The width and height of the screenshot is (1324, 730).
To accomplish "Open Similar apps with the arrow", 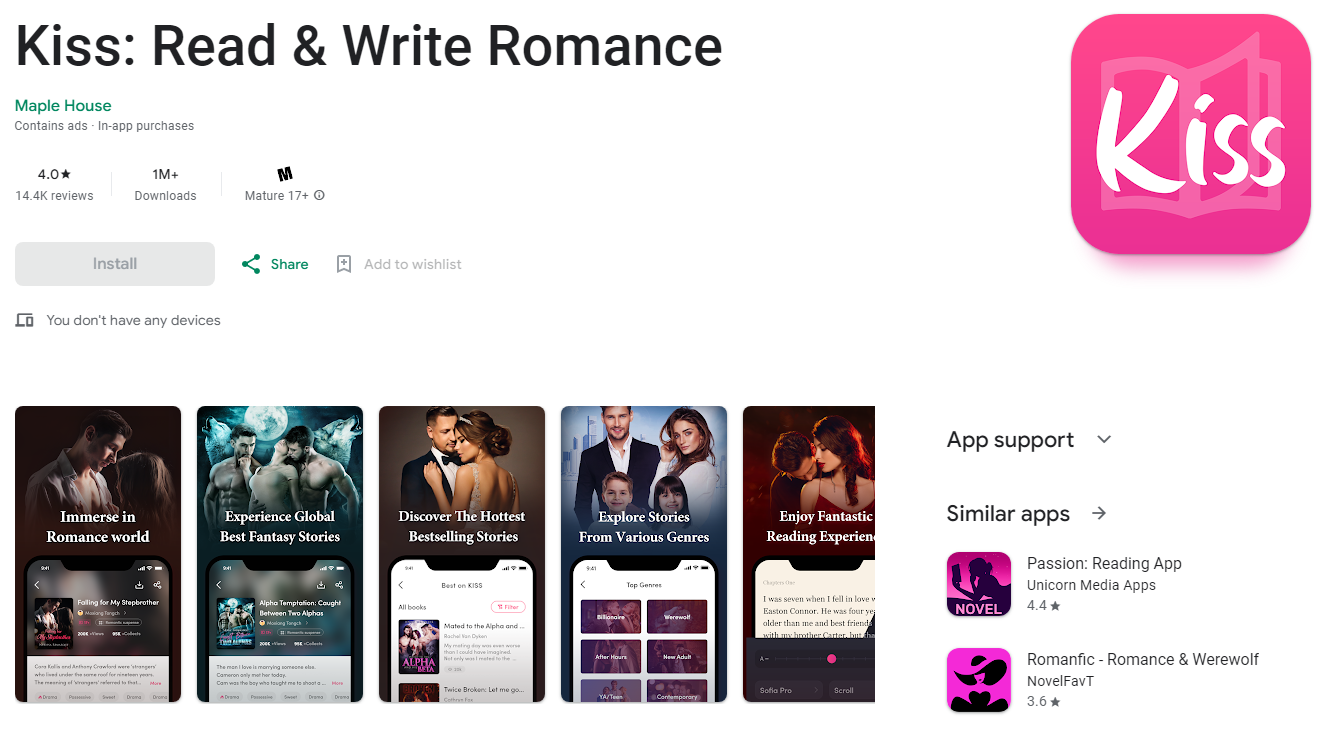I will [1099, 513].
